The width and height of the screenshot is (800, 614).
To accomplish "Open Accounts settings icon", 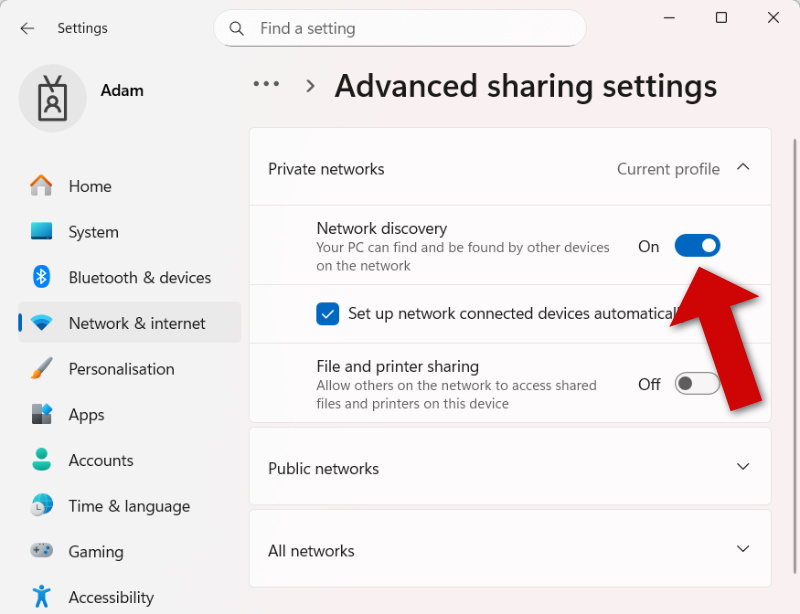I will 41,460.
